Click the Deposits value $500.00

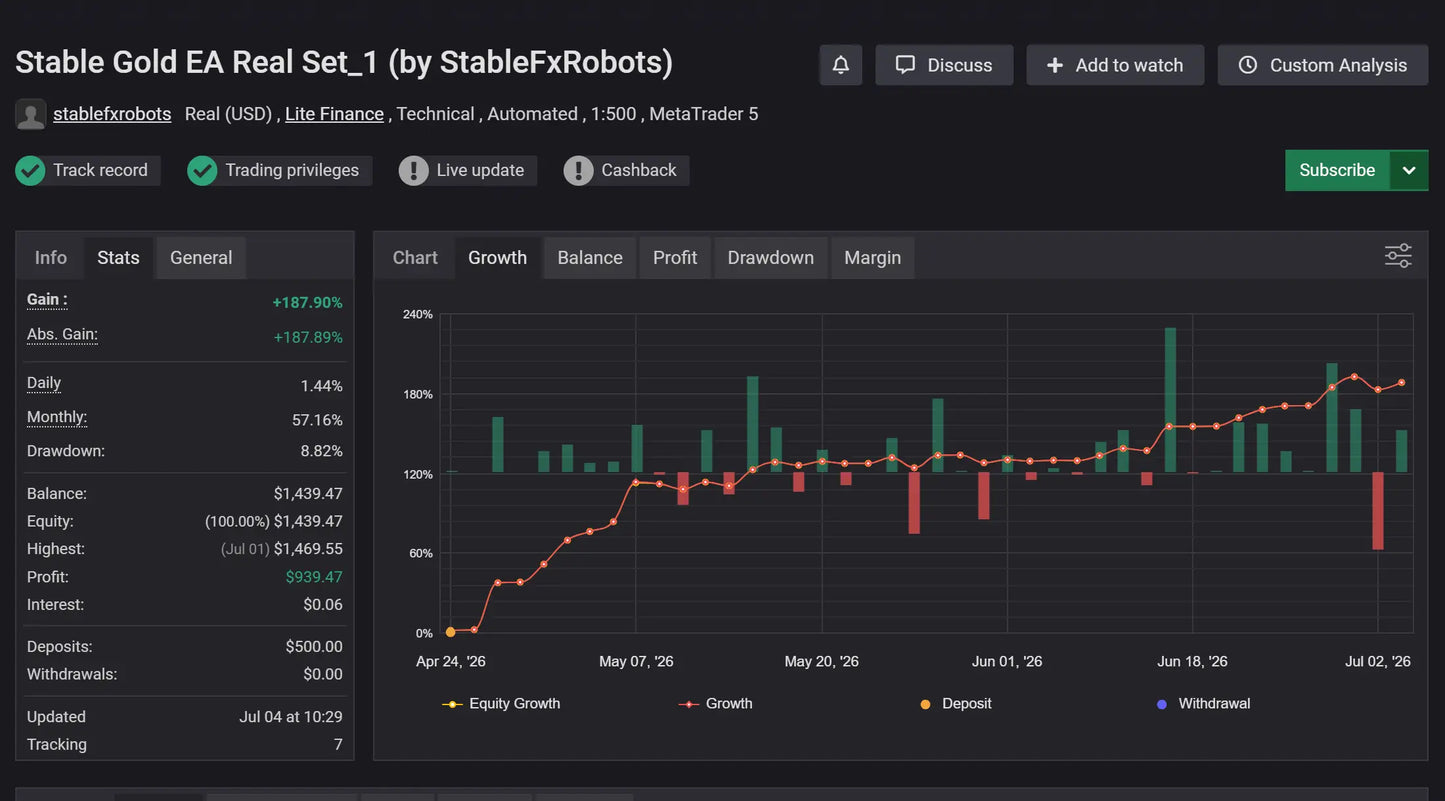pos(314,647)
